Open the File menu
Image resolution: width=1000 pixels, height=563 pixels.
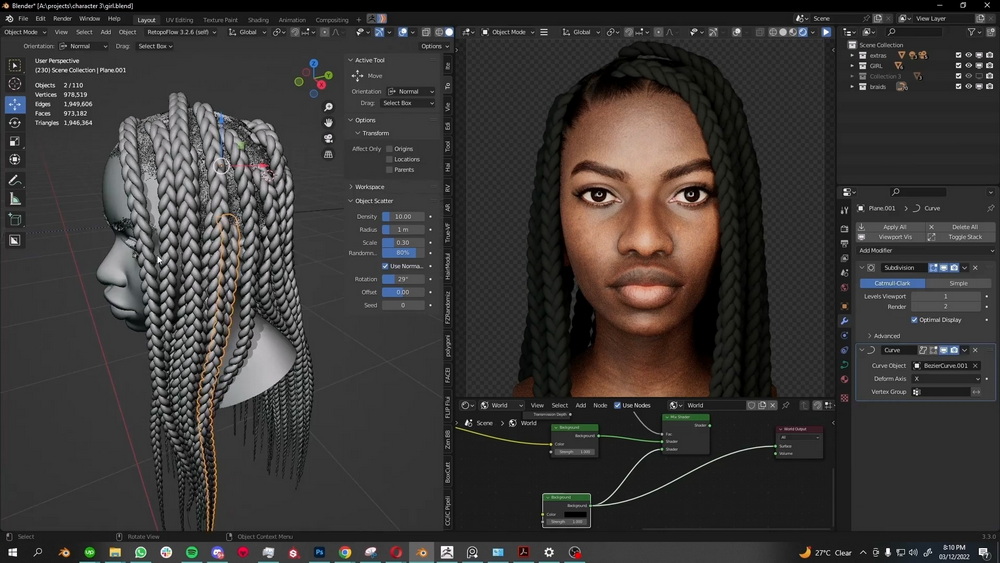(x=23, y=18)
